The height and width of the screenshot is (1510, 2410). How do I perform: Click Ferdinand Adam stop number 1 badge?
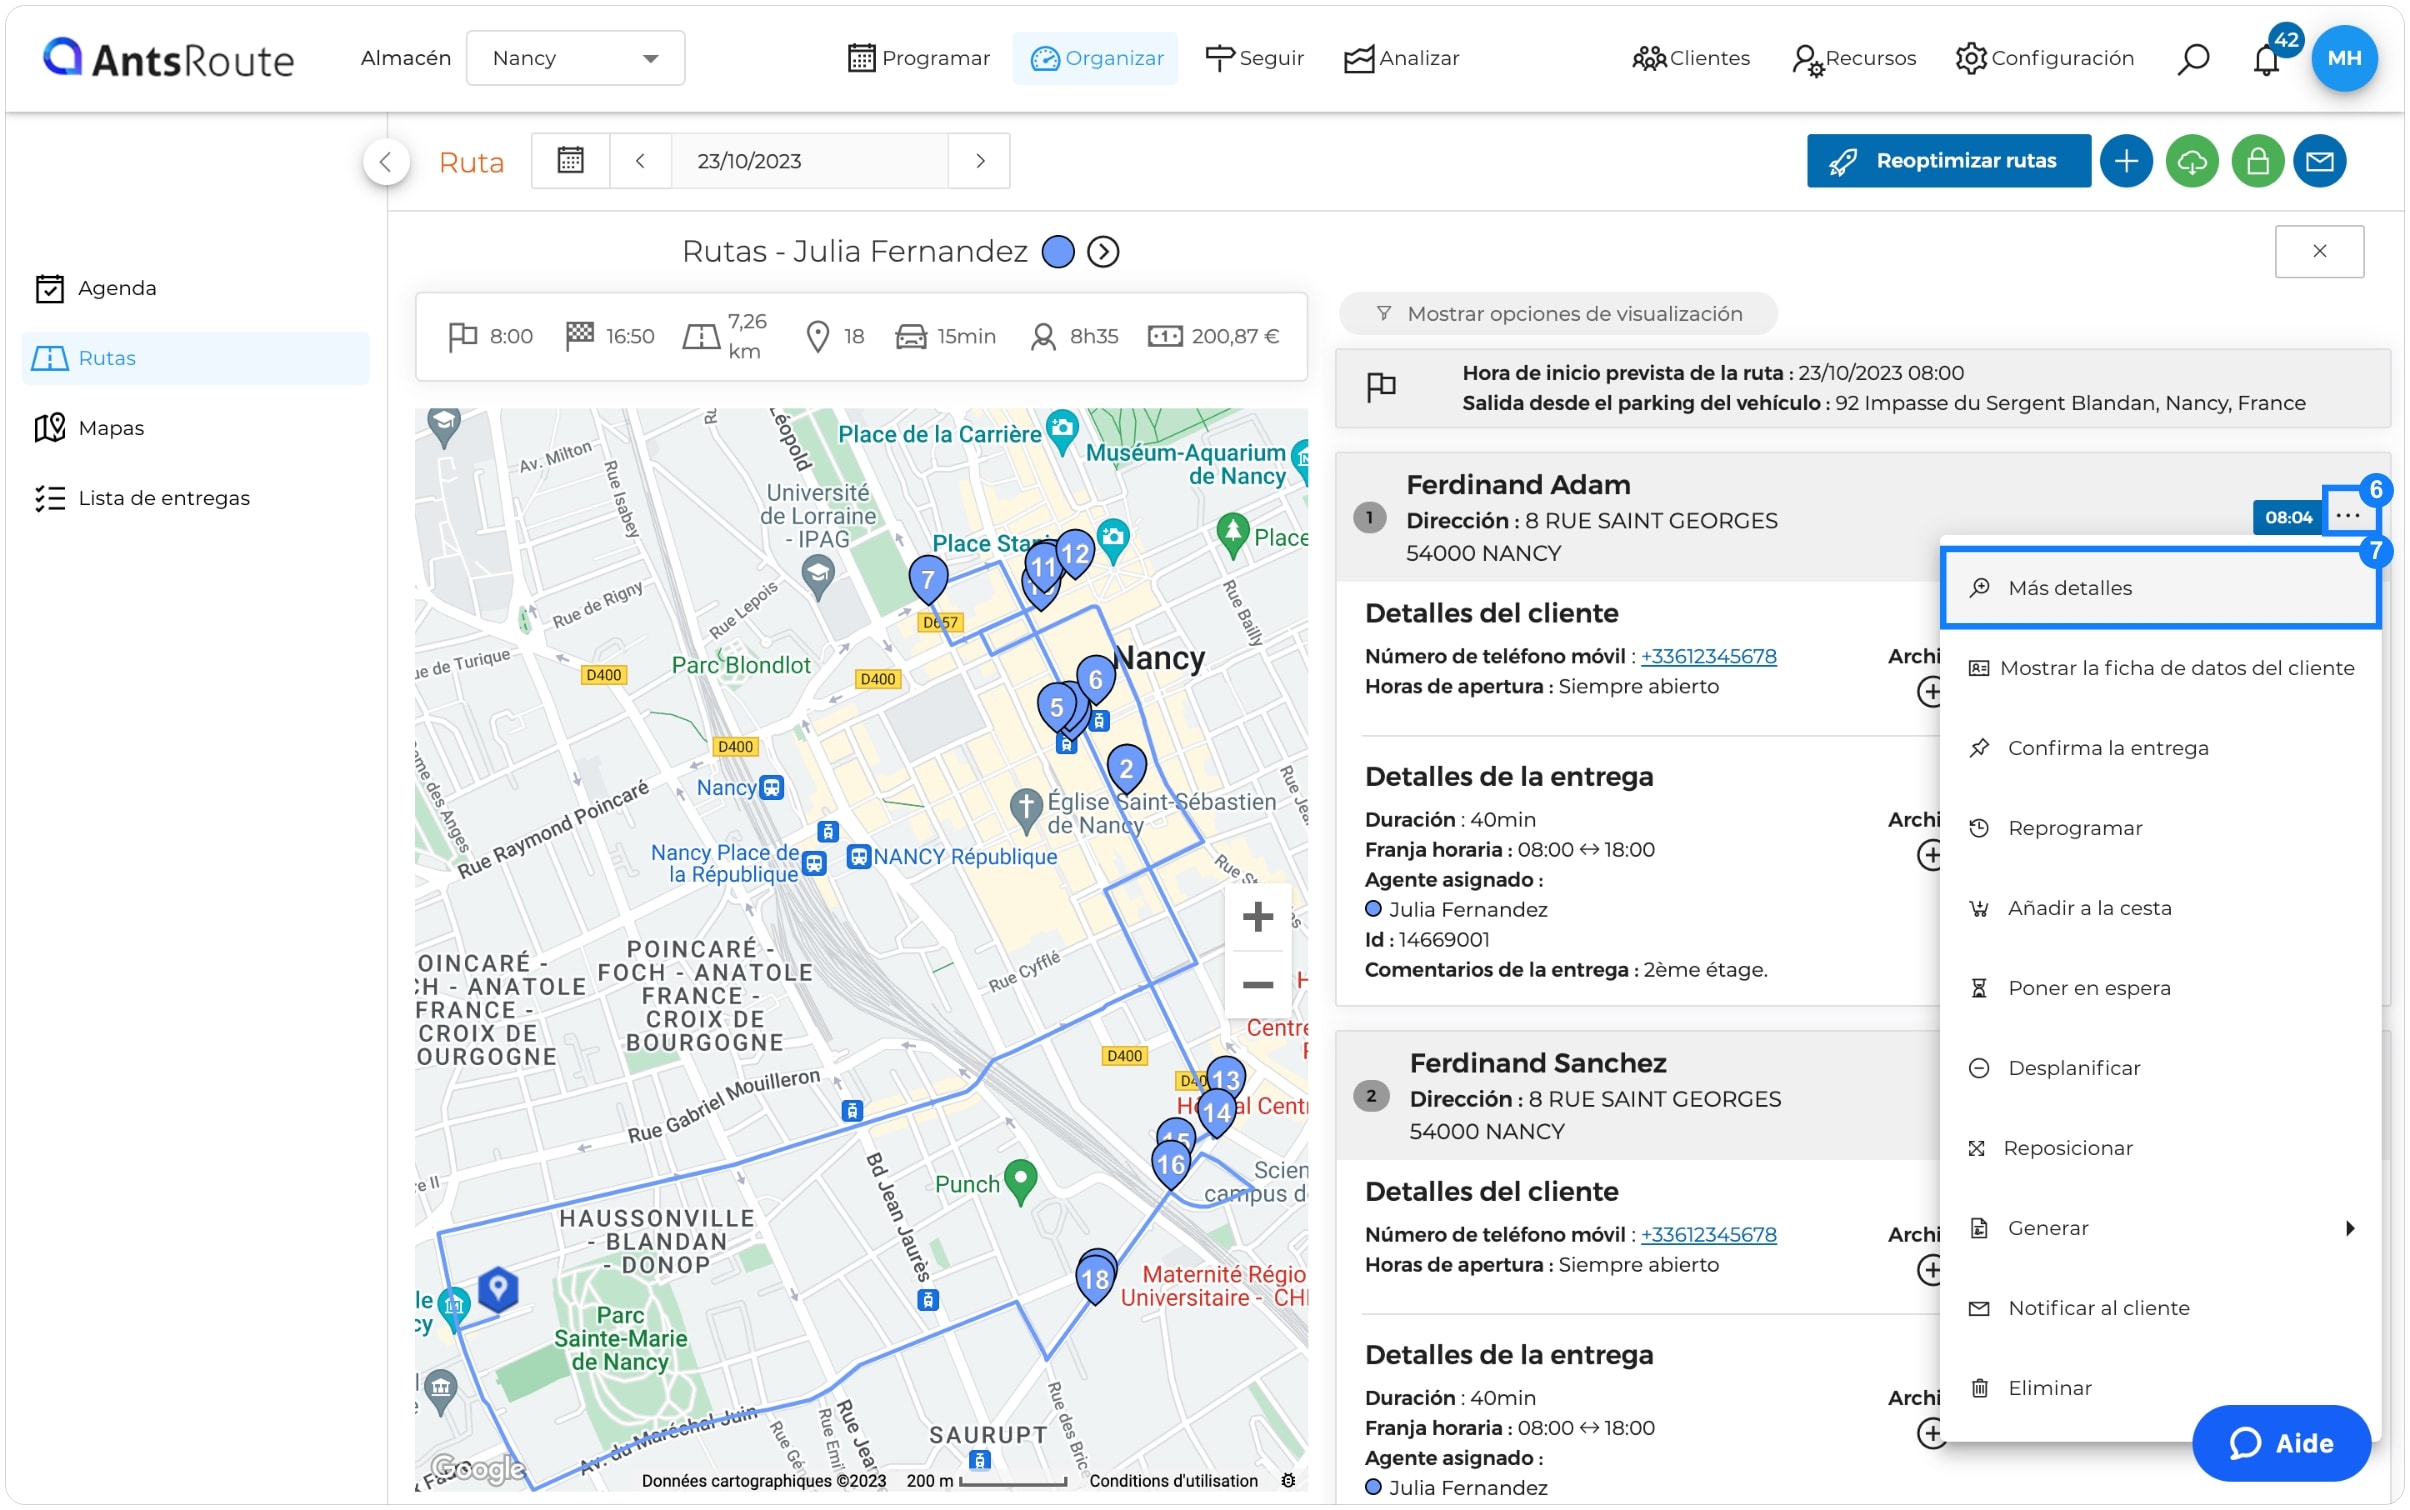point(1369,517)
